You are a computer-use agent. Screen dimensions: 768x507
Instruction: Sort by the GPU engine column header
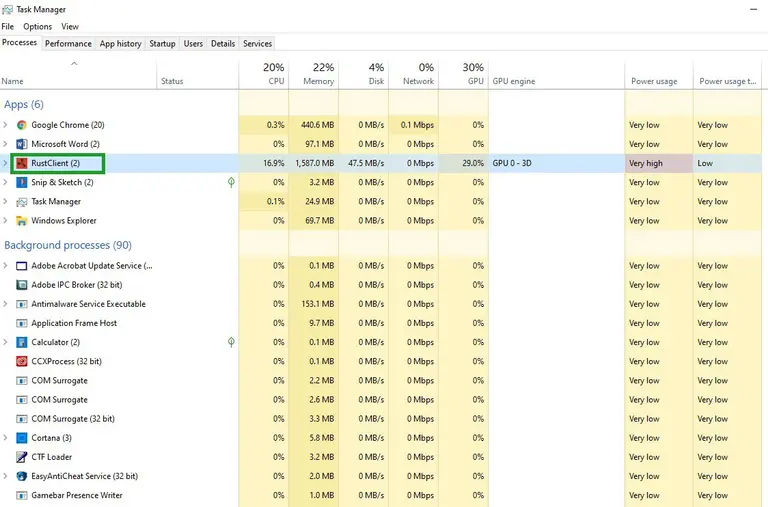(x=556, y=74)
